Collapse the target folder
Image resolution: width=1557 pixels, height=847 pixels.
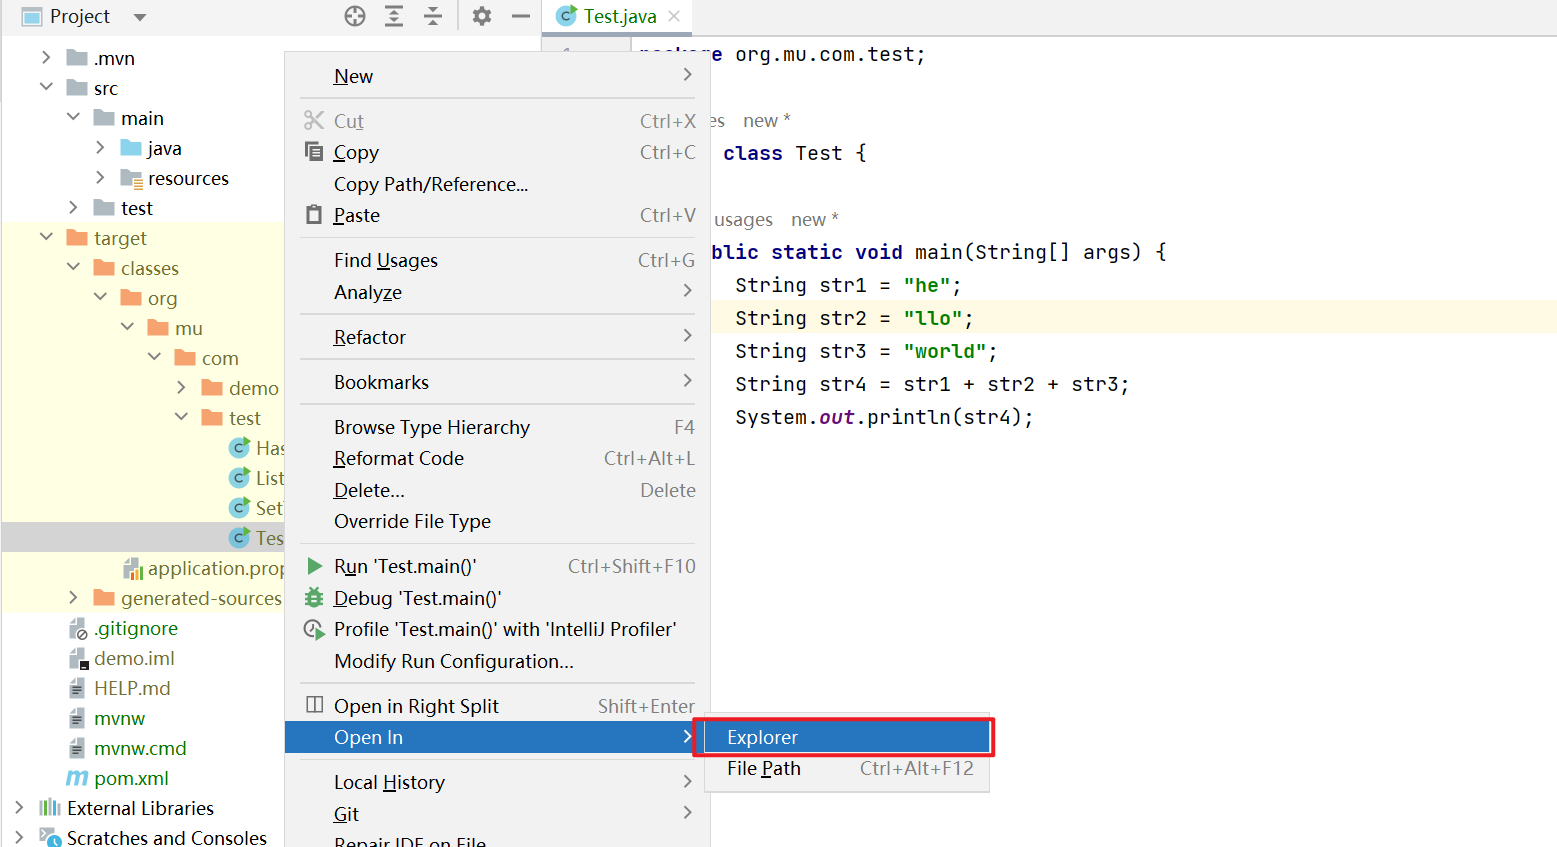coord(46,238)
